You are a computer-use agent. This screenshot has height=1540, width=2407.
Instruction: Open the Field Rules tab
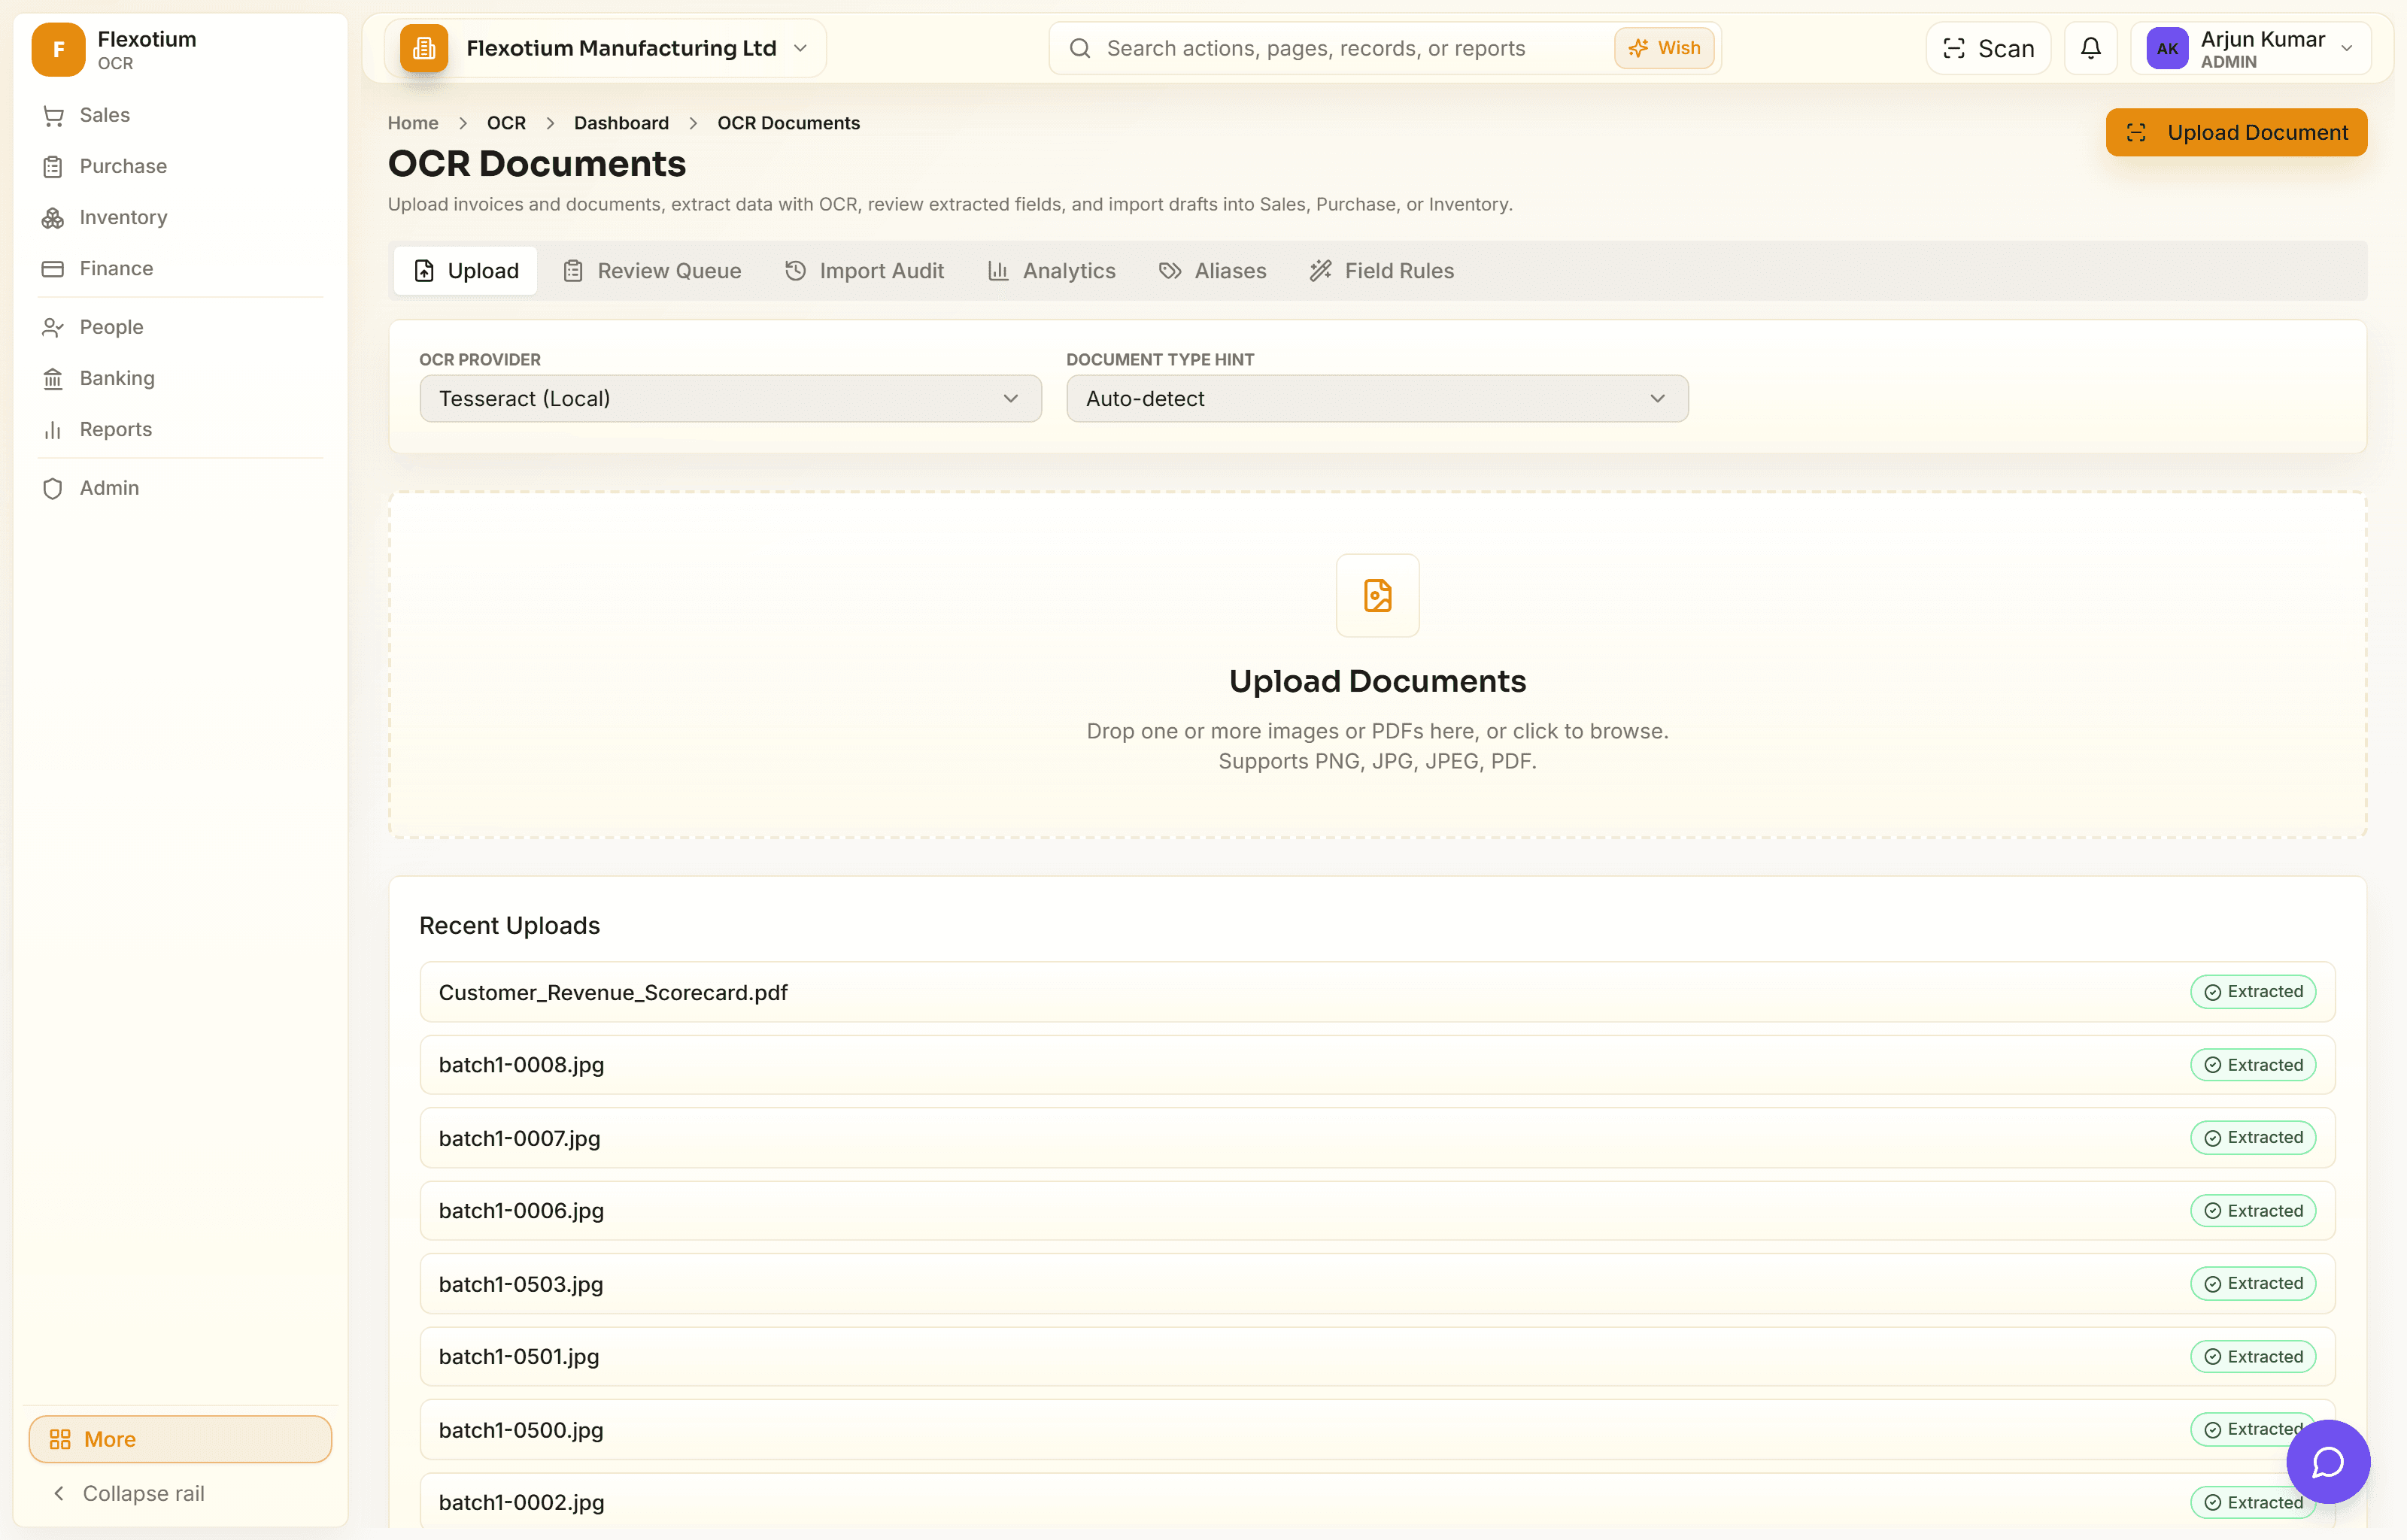pos(1382,271)
